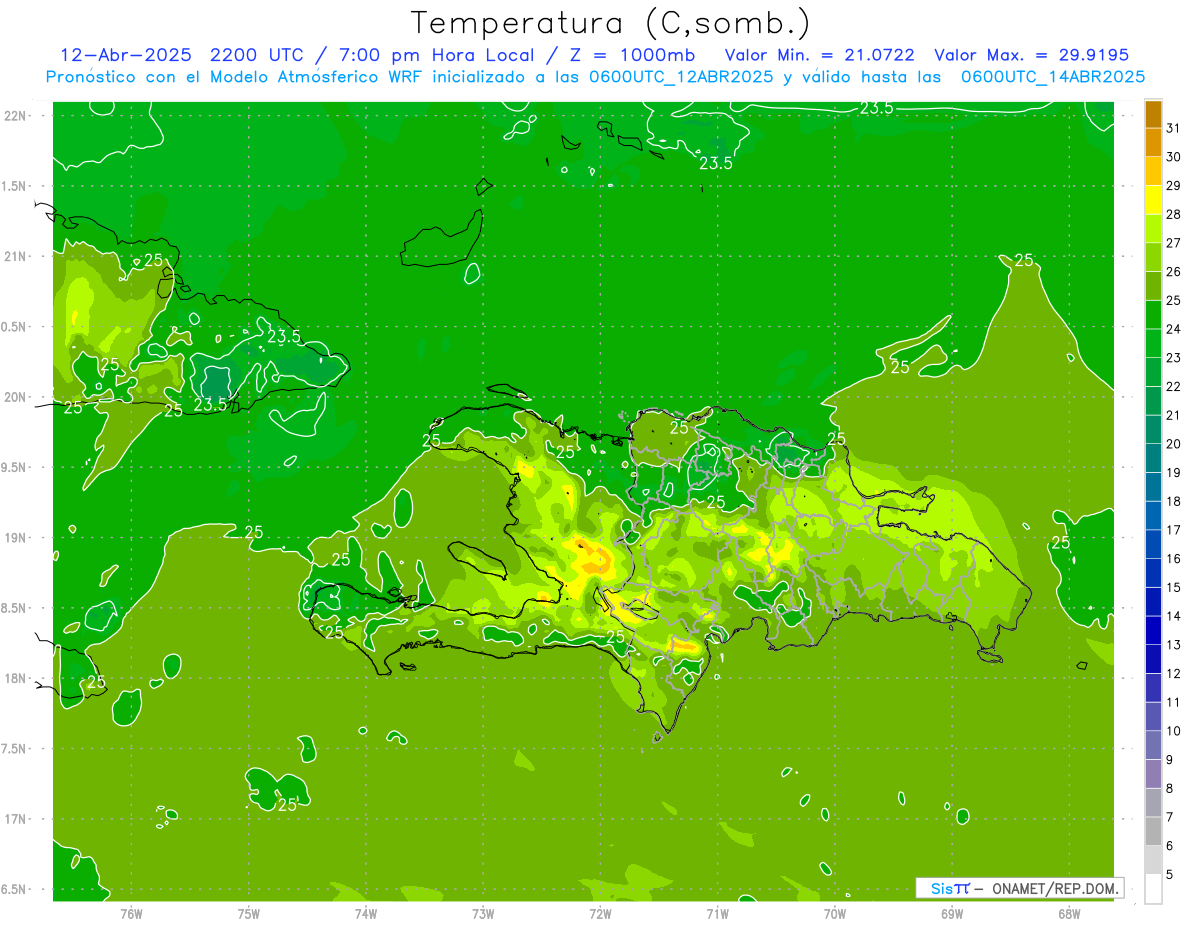Click the blue 'SisTT' logo text
Viewport: 1200px width, 927px height.
[950, 888]
